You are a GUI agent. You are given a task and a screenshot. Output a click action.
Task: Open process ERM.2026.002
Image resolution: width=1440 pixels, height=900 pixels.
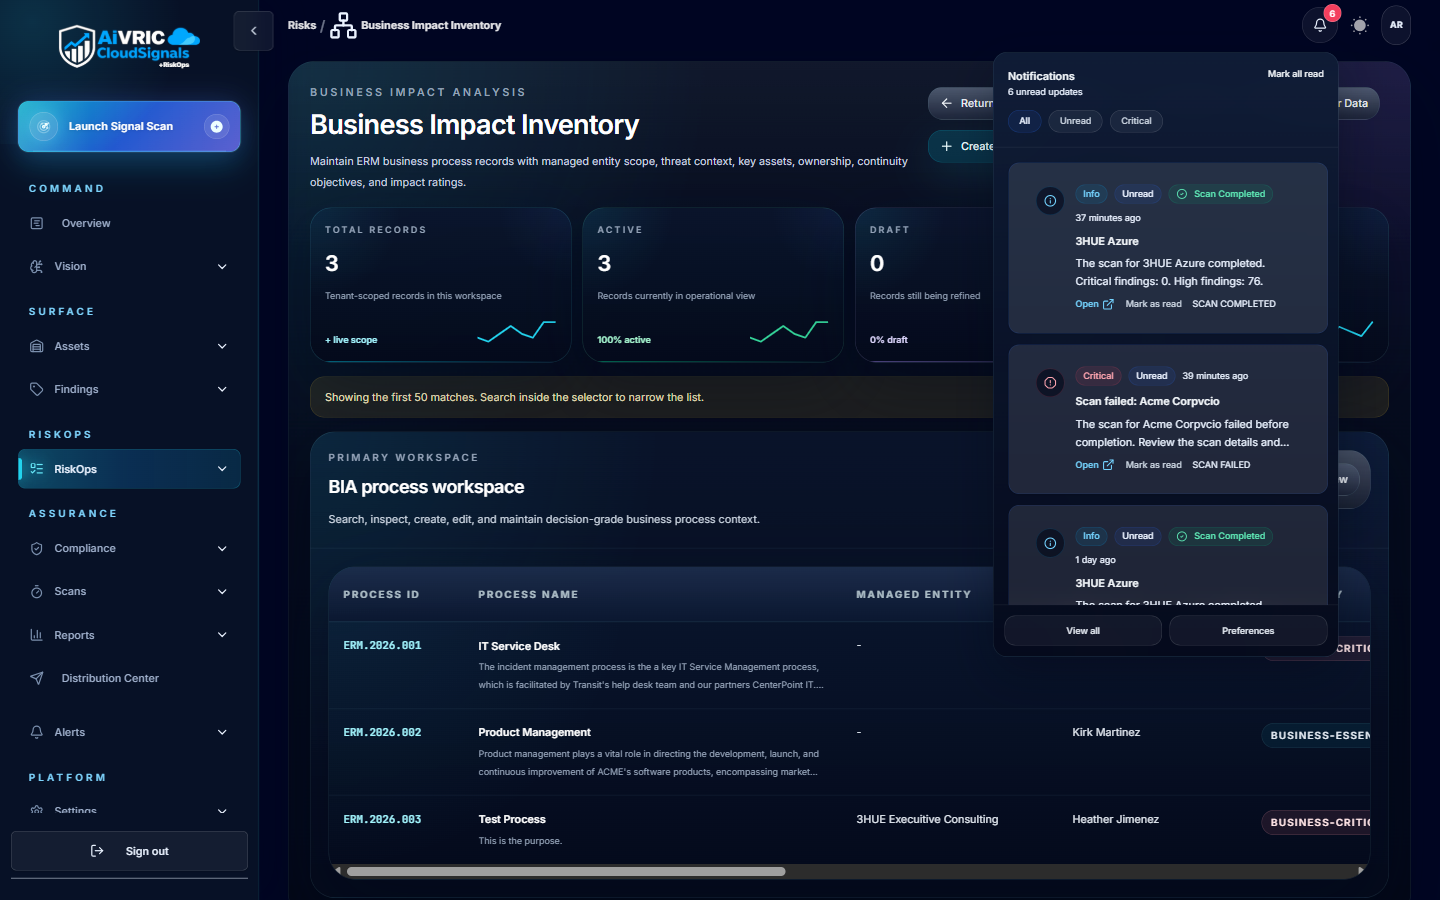click(x=382, y=733)
